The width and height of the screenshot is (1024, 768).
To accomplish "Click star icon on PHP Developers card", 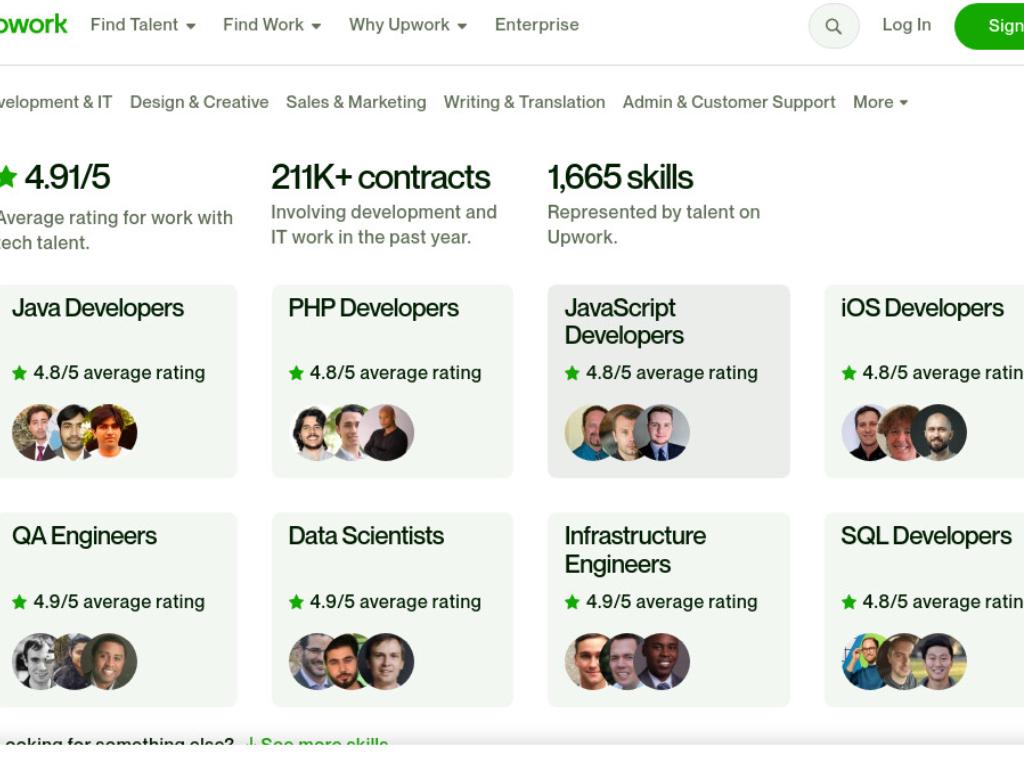I will click(296, 373).
